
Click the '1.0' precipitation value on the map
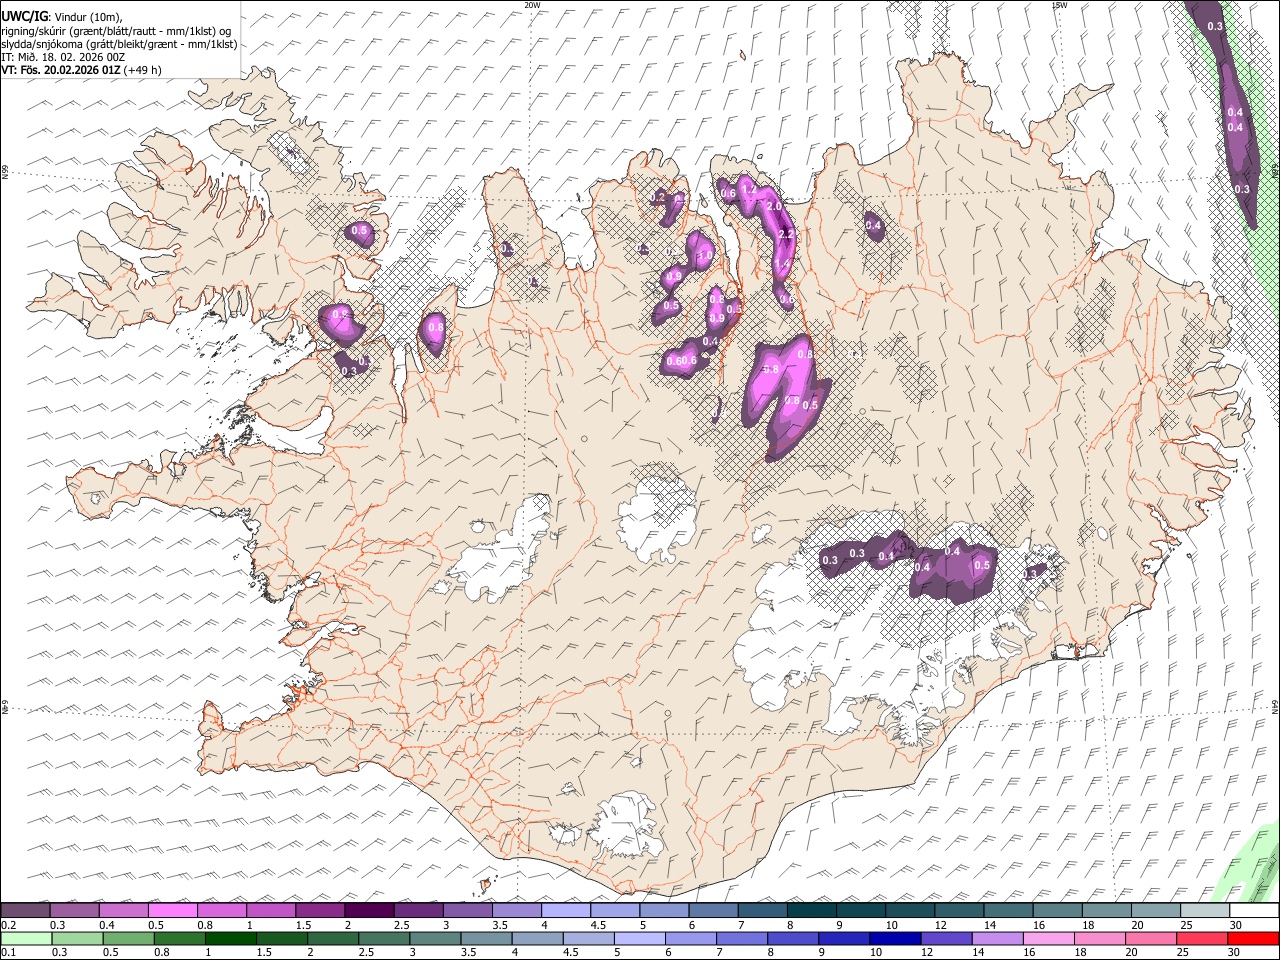click(x=704, y=256)
